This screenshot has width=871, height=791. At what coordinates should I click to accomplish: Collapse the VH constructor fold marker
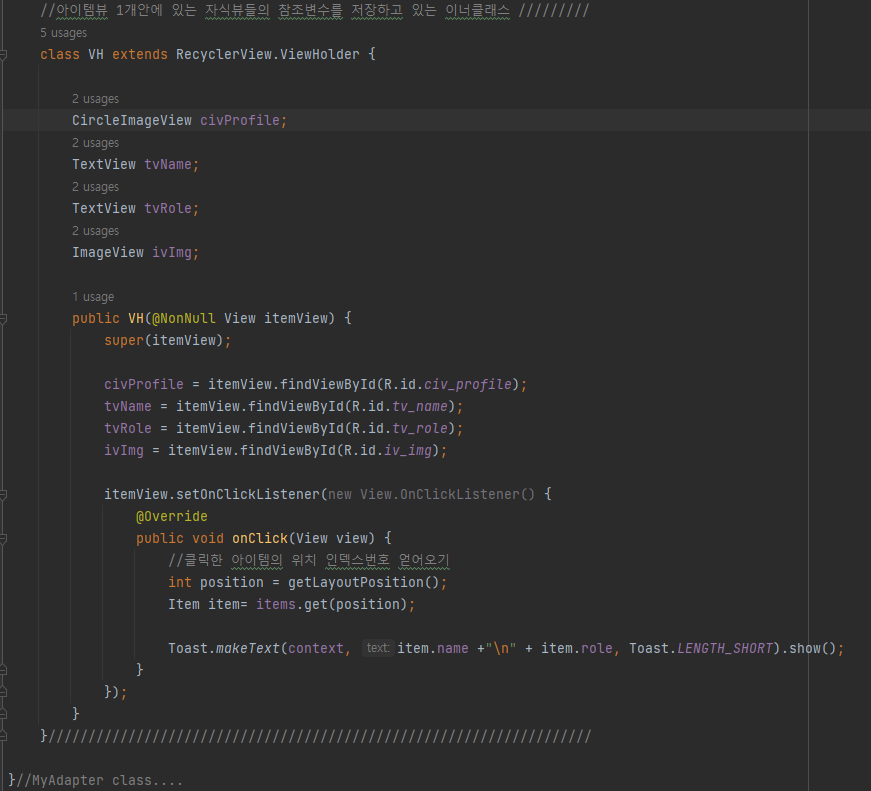[x=3, y=319]
